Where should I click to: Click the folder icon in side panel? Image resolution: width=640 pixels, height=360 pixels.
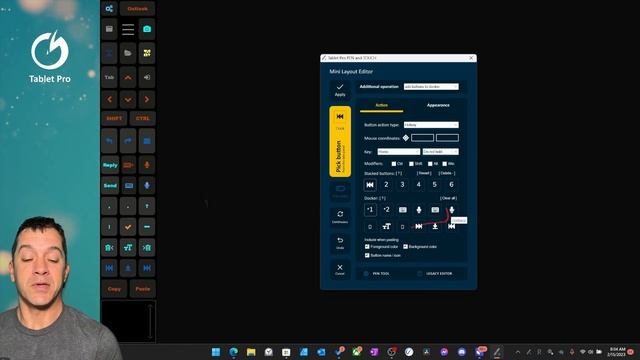(x=128, y=53)
